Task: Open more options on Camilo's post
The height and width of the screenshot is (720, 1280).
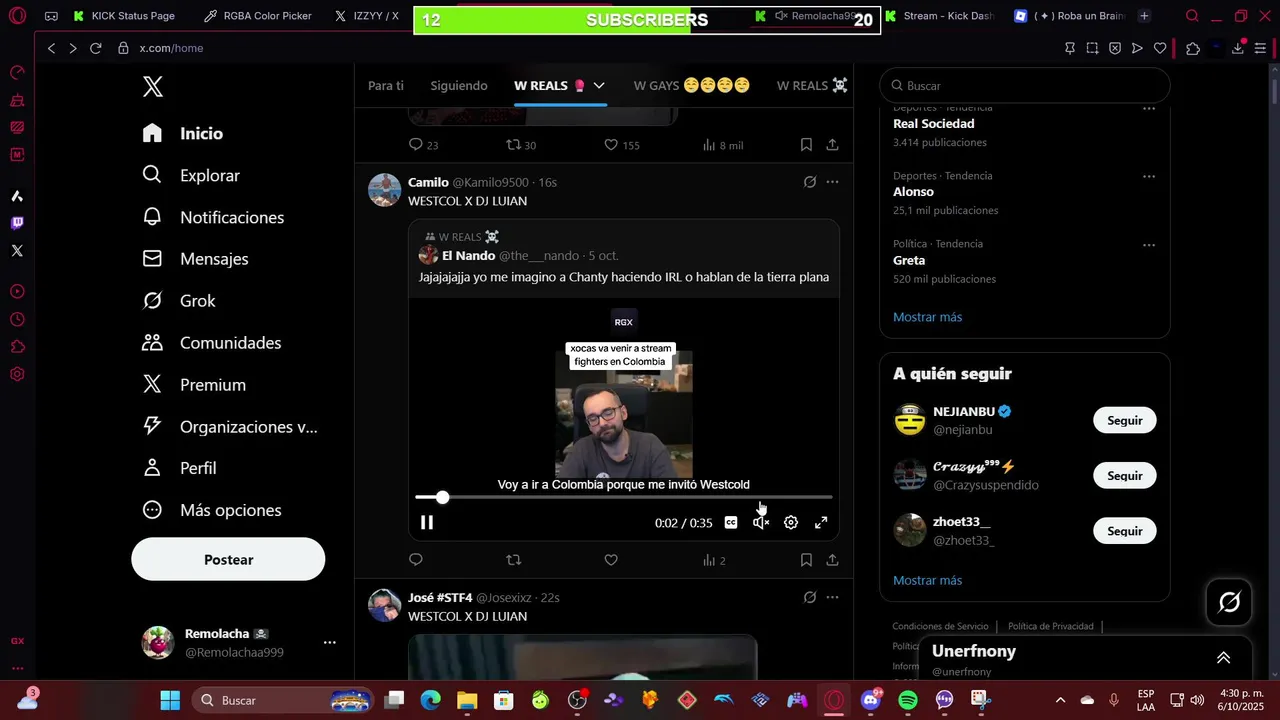Action: [x=832, y=182]
